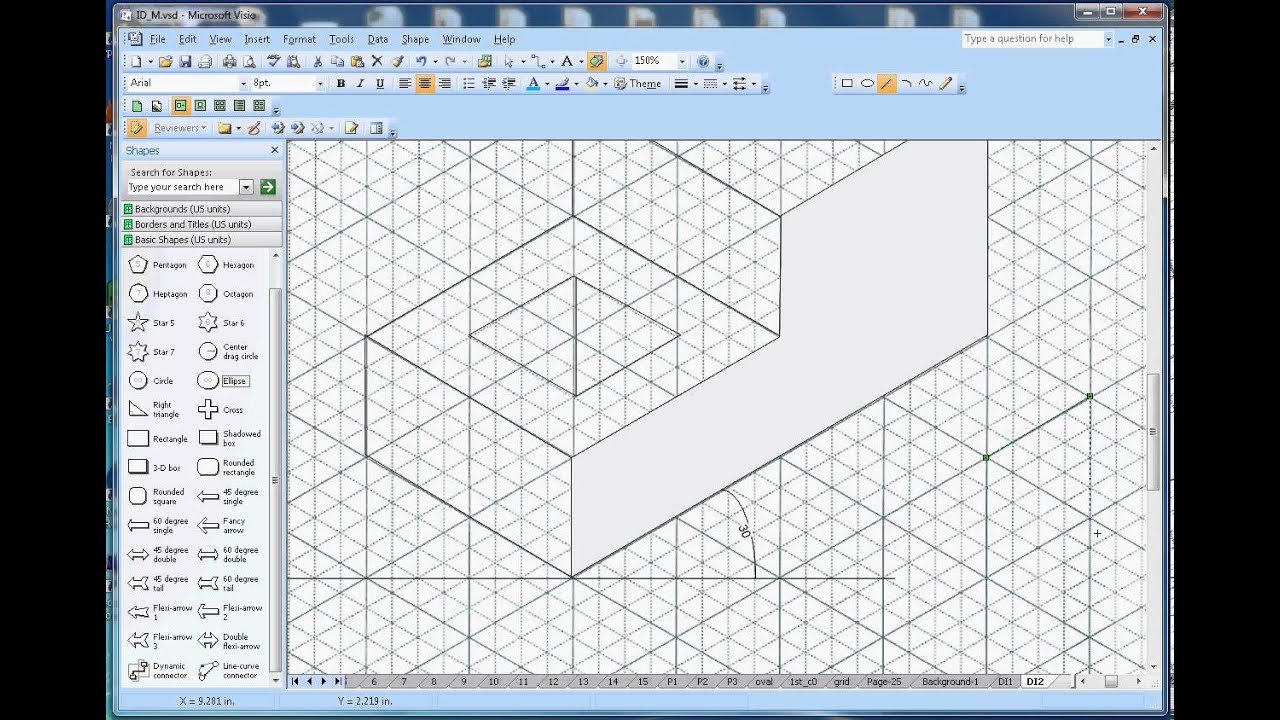This screenshot has width=1280, height=720.
Task: Delete selection with the X icon
Action: pyautogui.click(x=377, y=62)
